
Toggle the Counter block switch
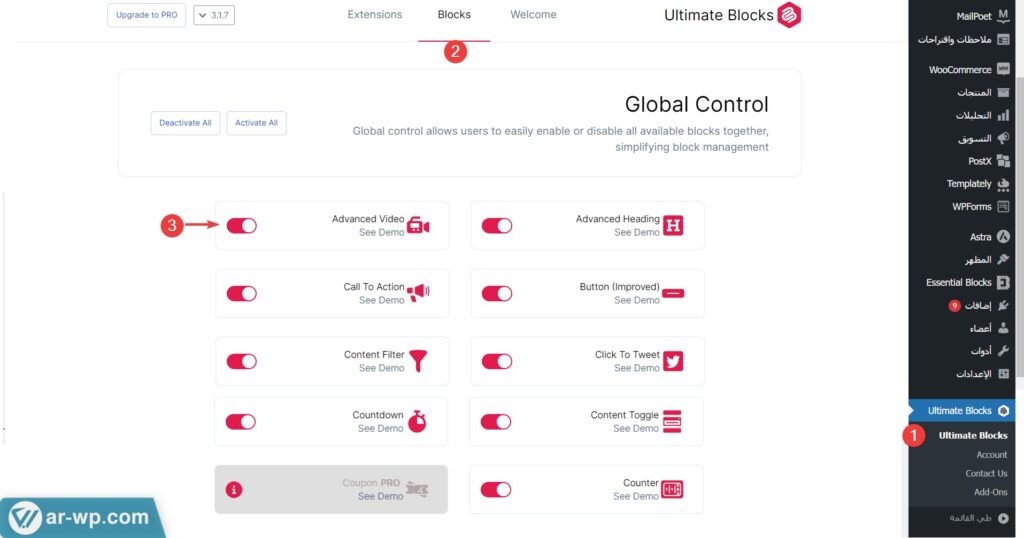496,490
